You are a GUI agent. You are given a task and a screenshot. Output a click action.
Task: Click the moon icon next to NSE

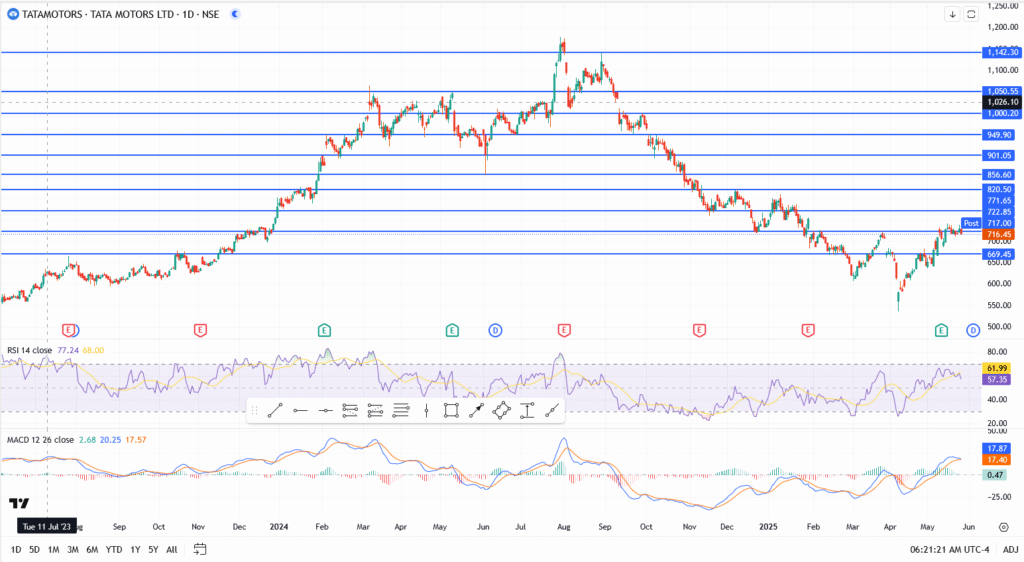236,14
